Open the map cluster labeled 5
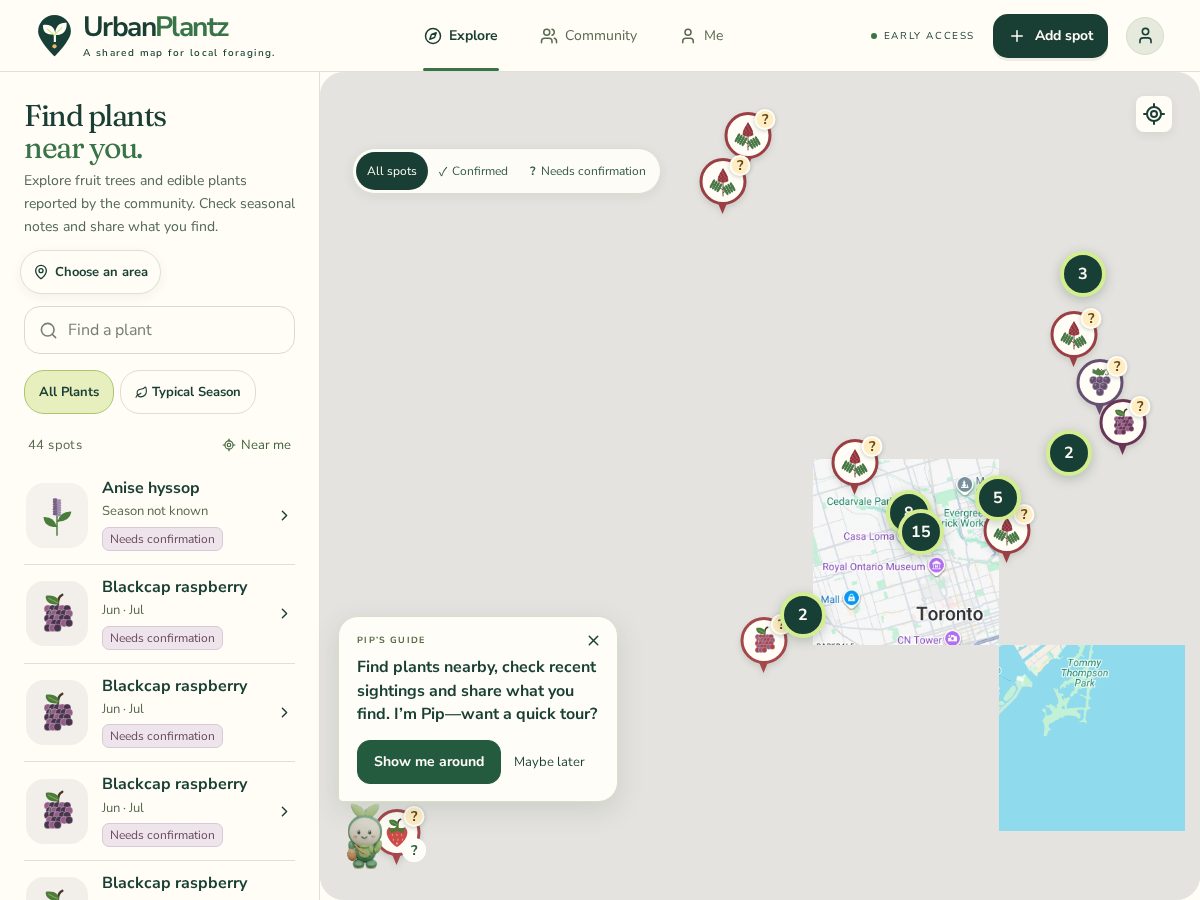This screenshot has width=1200, height=900. [x=998, y=498]
